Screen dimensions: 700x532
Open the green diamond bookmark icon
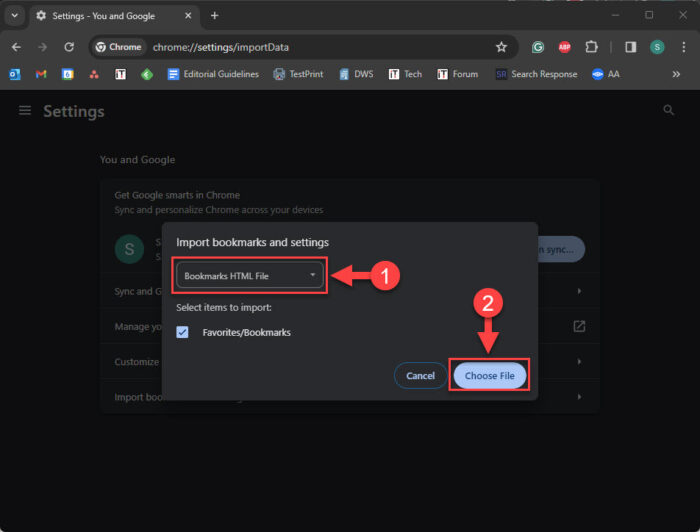pyautogui.click(x=147, y=74)
